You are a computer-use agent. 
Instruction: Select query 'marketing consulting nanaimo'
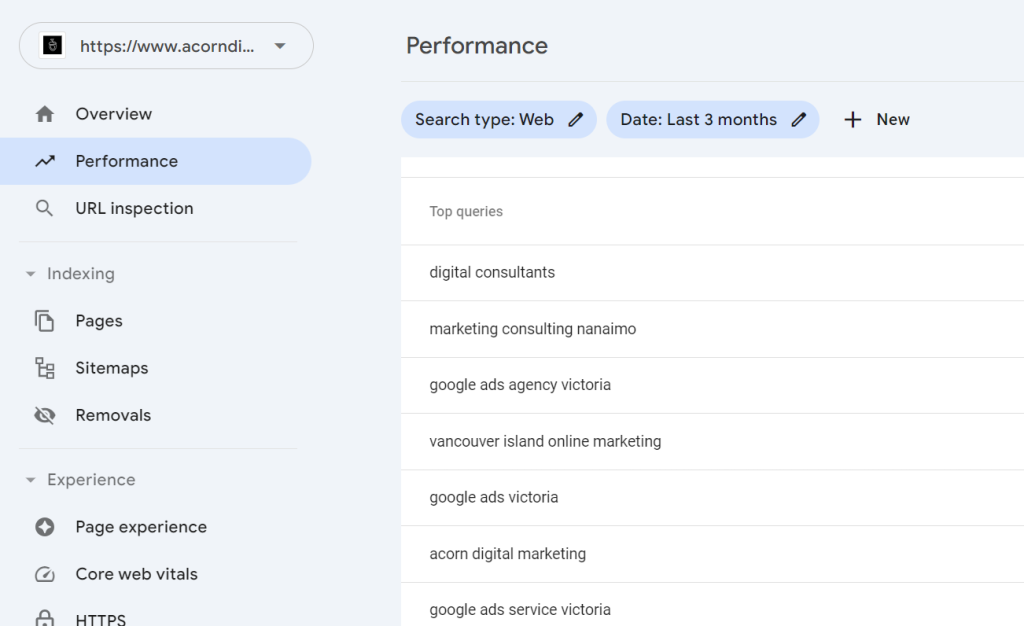point(532,328)
